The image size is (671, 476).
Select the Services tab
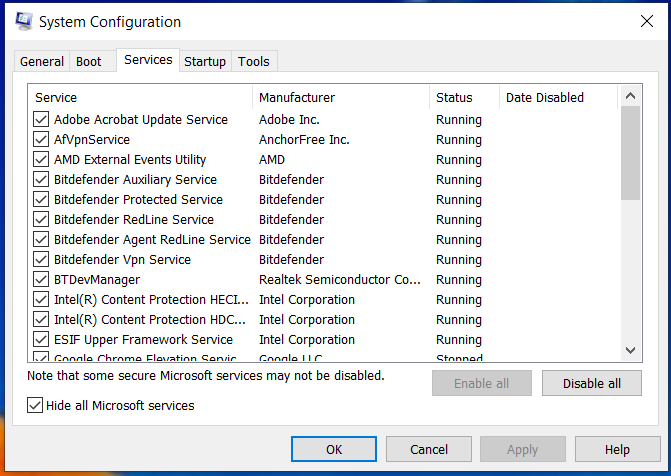coord(148,60)
